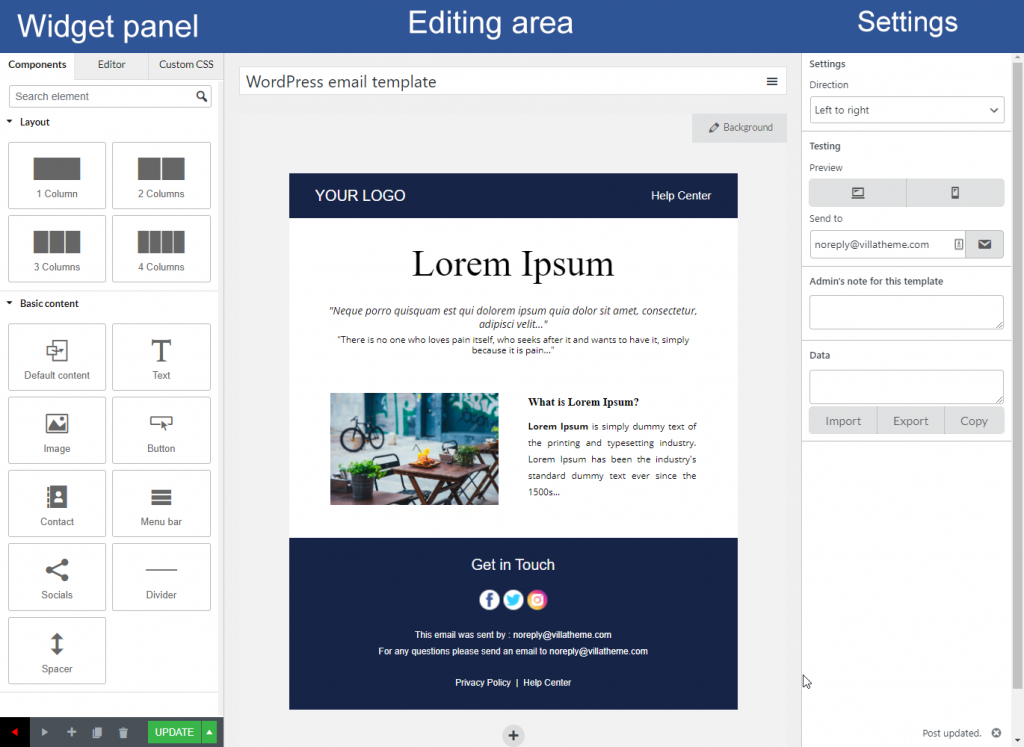The width and height of the screenshot is (1024, 747).
Task: Select the Menu bar component
Action: (x=161, y=503)
